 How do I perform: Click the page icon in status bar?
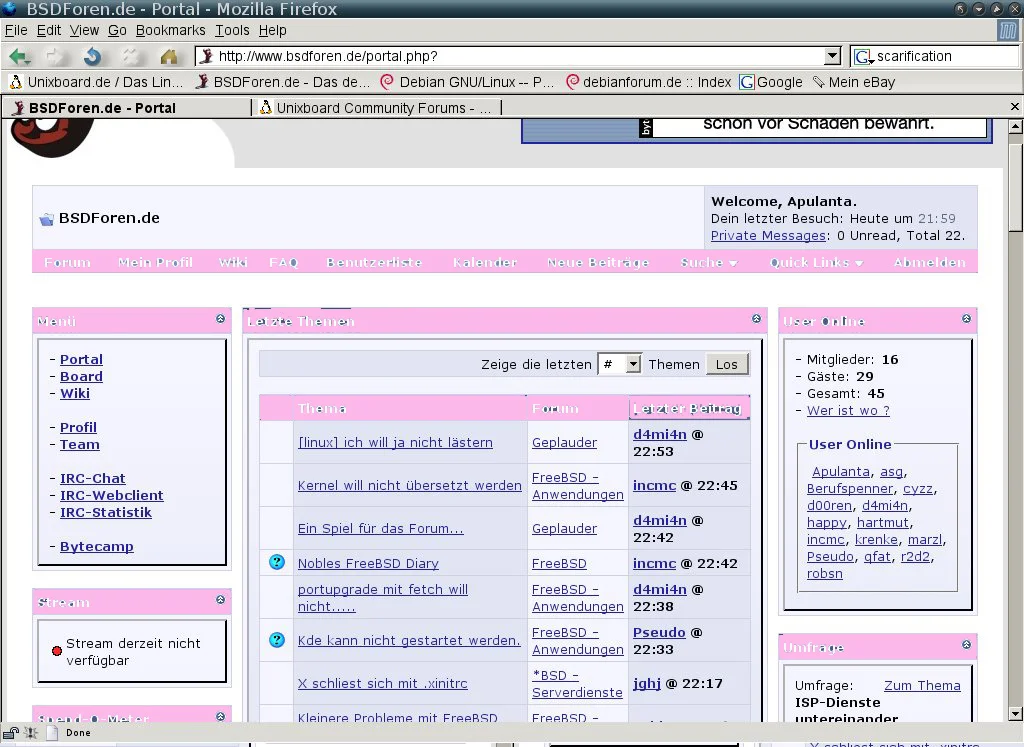tap(52, 733)
